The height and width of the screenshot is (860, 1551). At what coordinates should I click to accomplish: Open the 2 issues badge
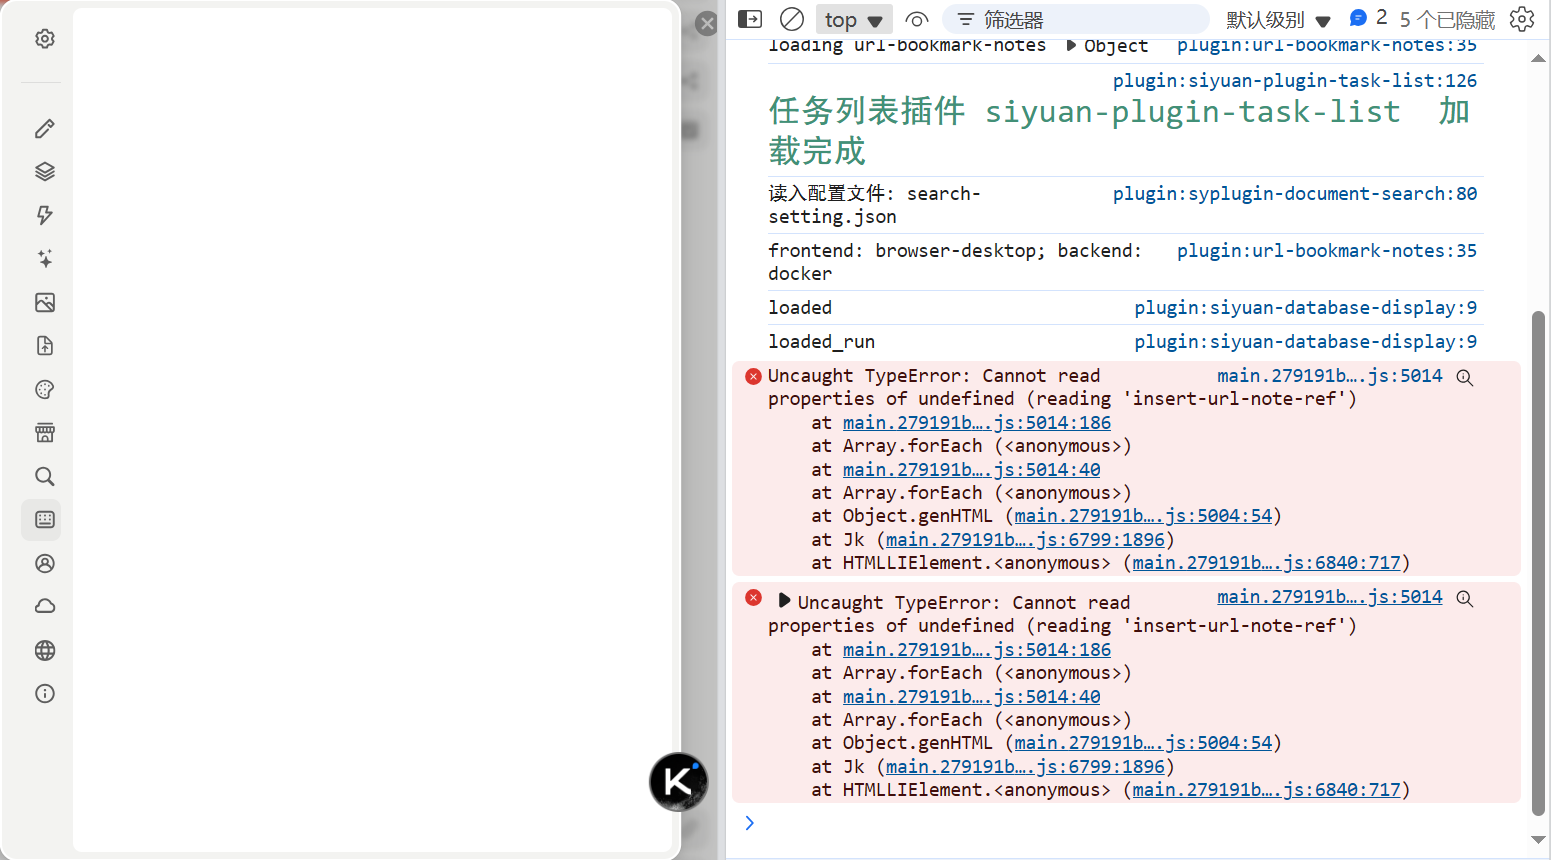[1368, 18]
